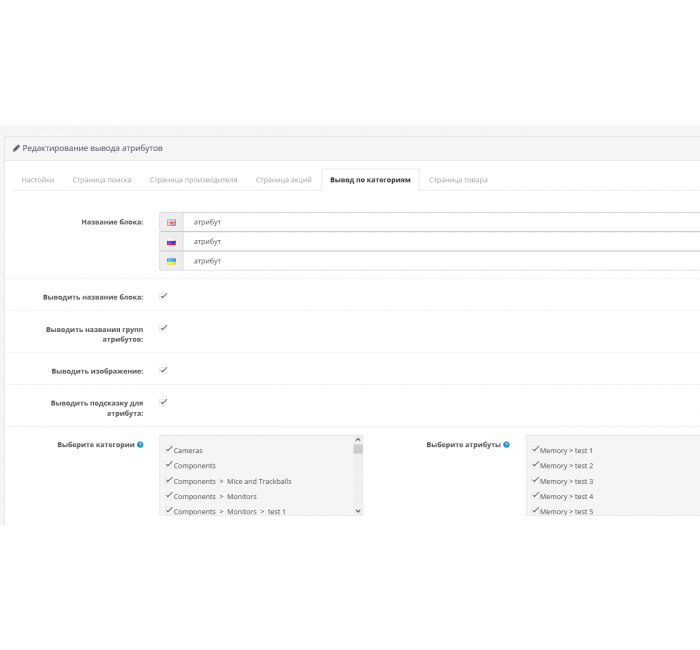This screenshot has height=650, width=700.
Task: Click help icon next to Выберите категории
Action: click(140, 445)
